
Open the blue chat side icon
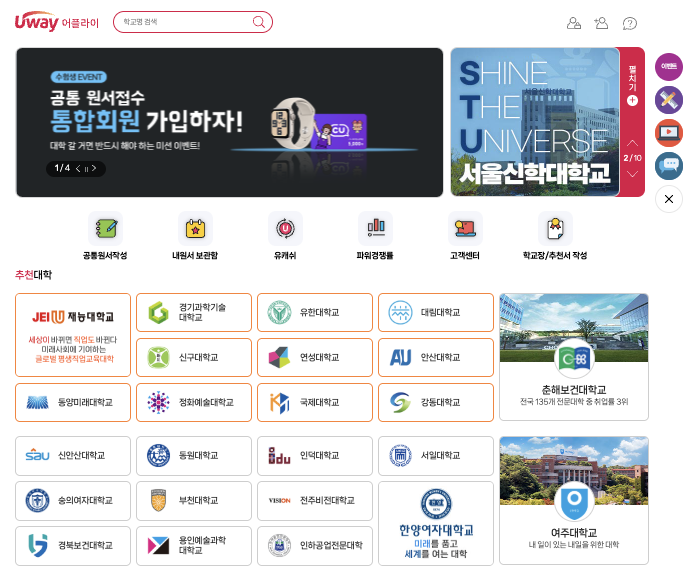[669, 166]
